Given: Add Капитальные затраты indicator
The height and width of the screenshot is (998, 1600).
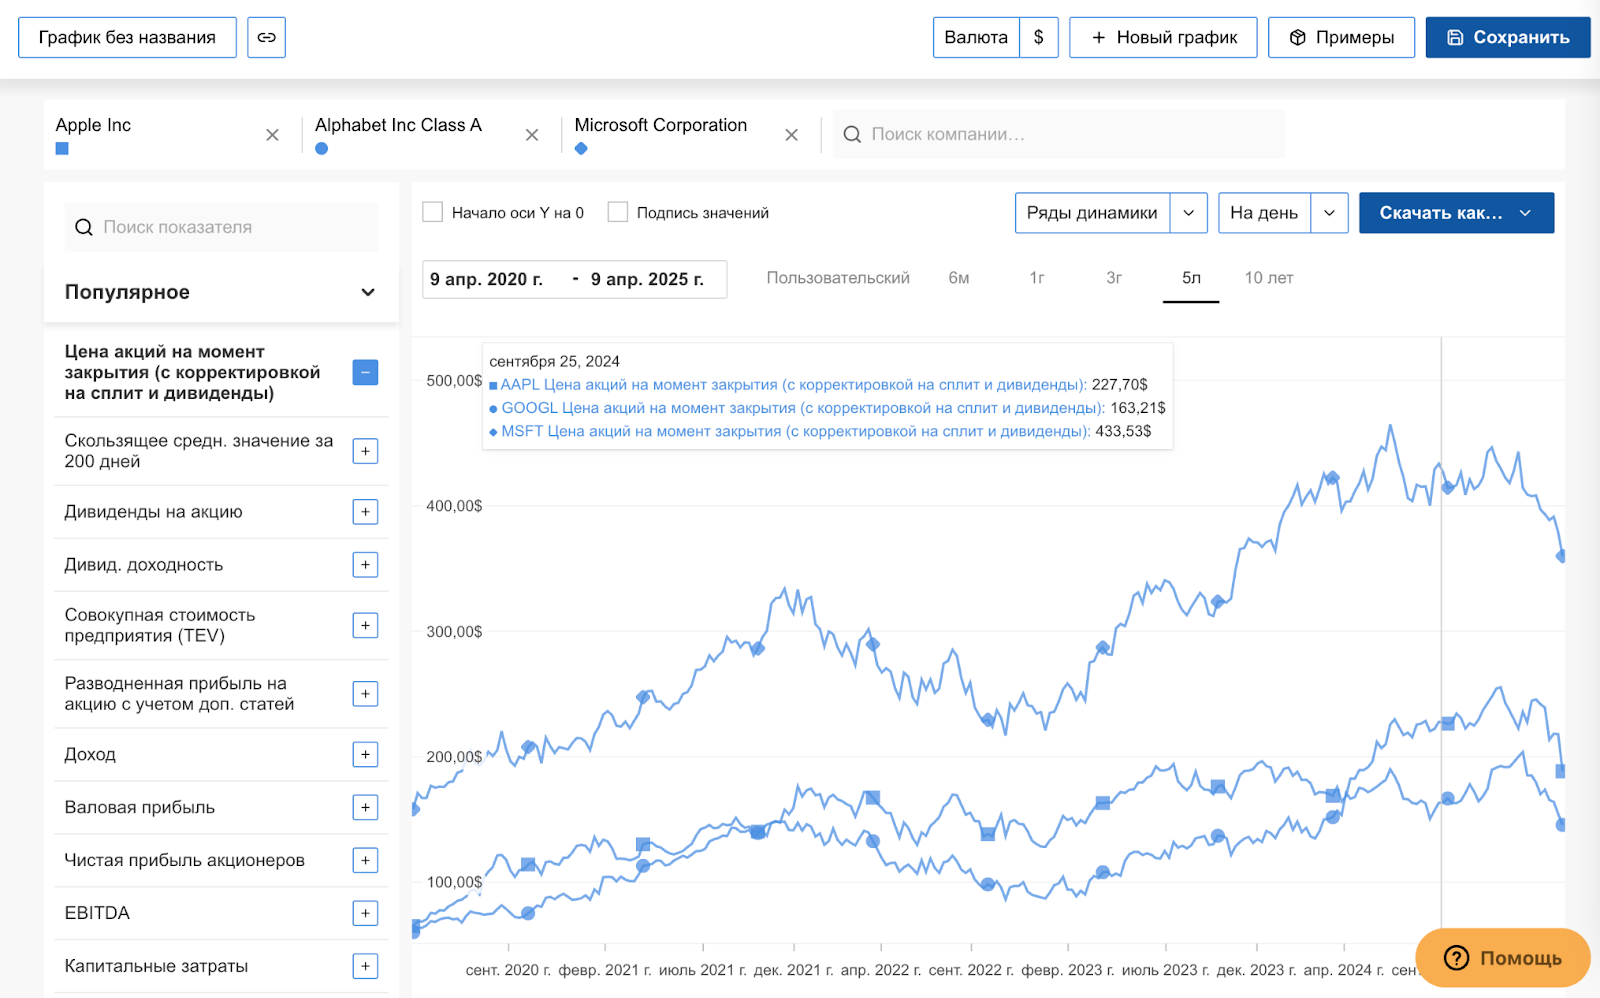Looking at the screenshot, I should tap(365, 966).
